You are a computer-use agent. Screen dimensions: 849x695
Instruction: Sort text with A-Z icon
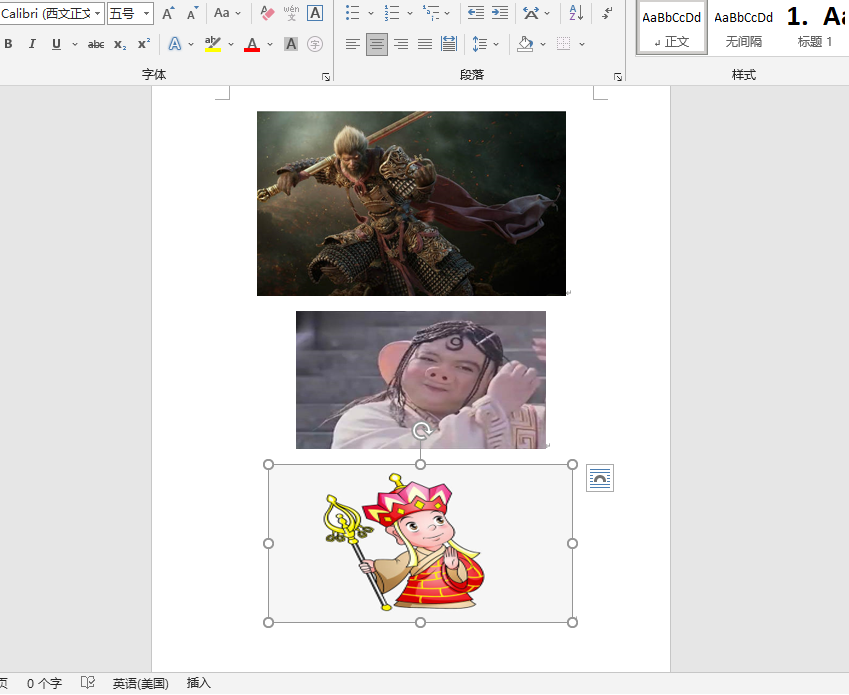tap(576, 13)
